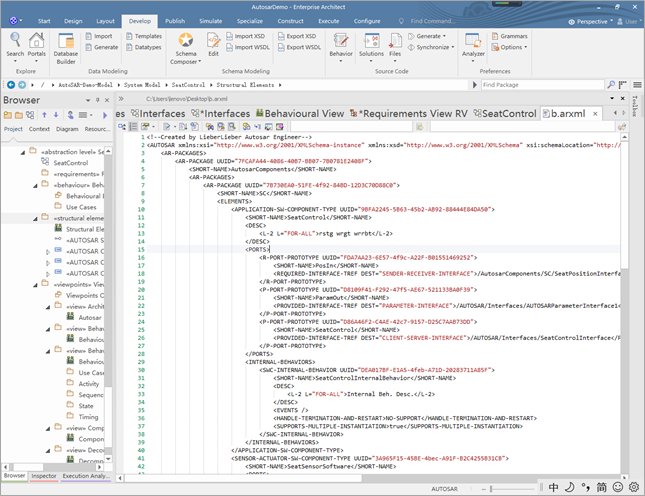Switch to the Design ribbon tab
The height and width of the screenshot is (496, 645).
tap(73, 21)
